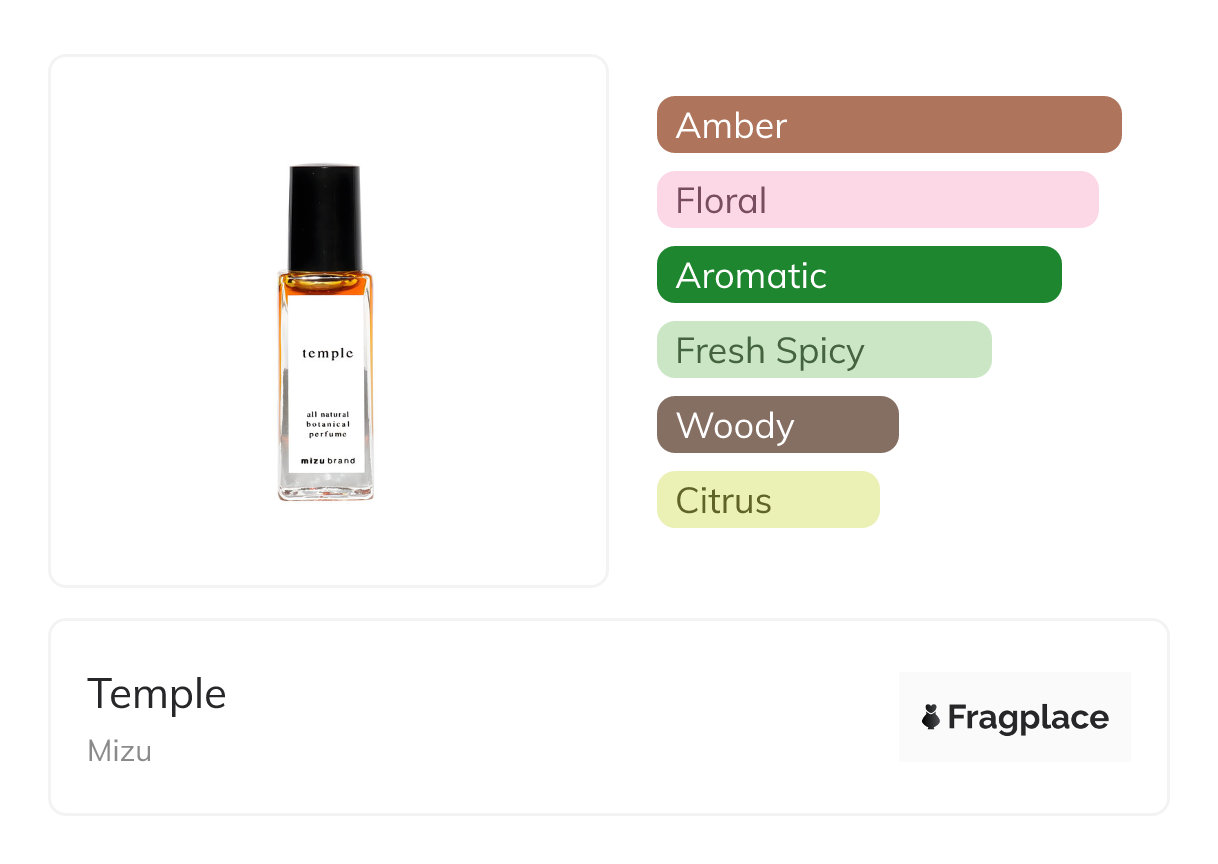Screen dimensions: 1218x864
Task: Click the clear glass base of the bottle
Action: click(x=326, y=486)
